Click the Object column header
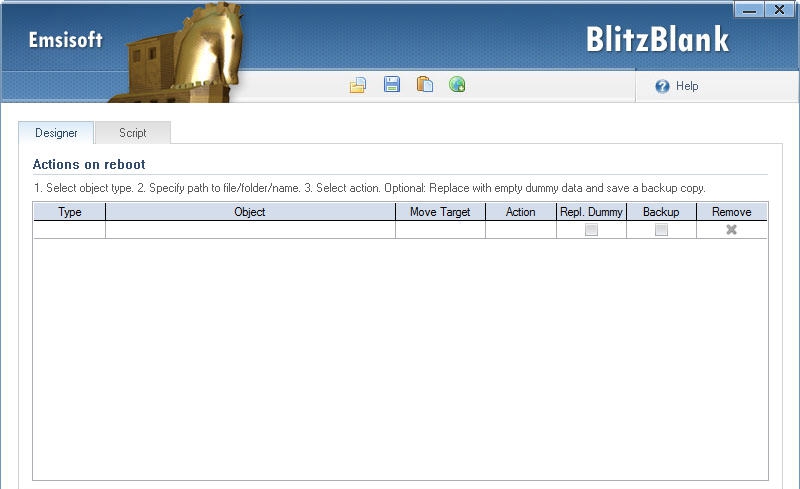 [x=250, y=212]
